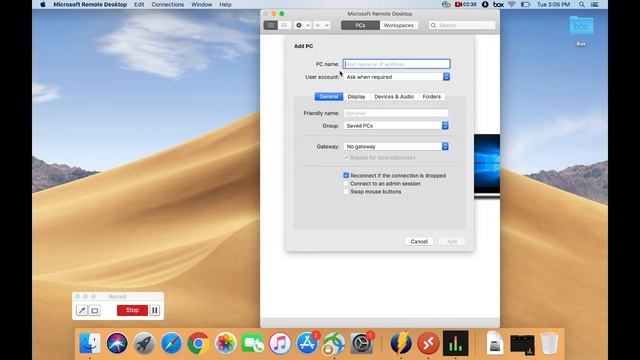The height and width of the screenshot is (360, 640).
Task: Open the Apple menu
Action: point(43,4)
